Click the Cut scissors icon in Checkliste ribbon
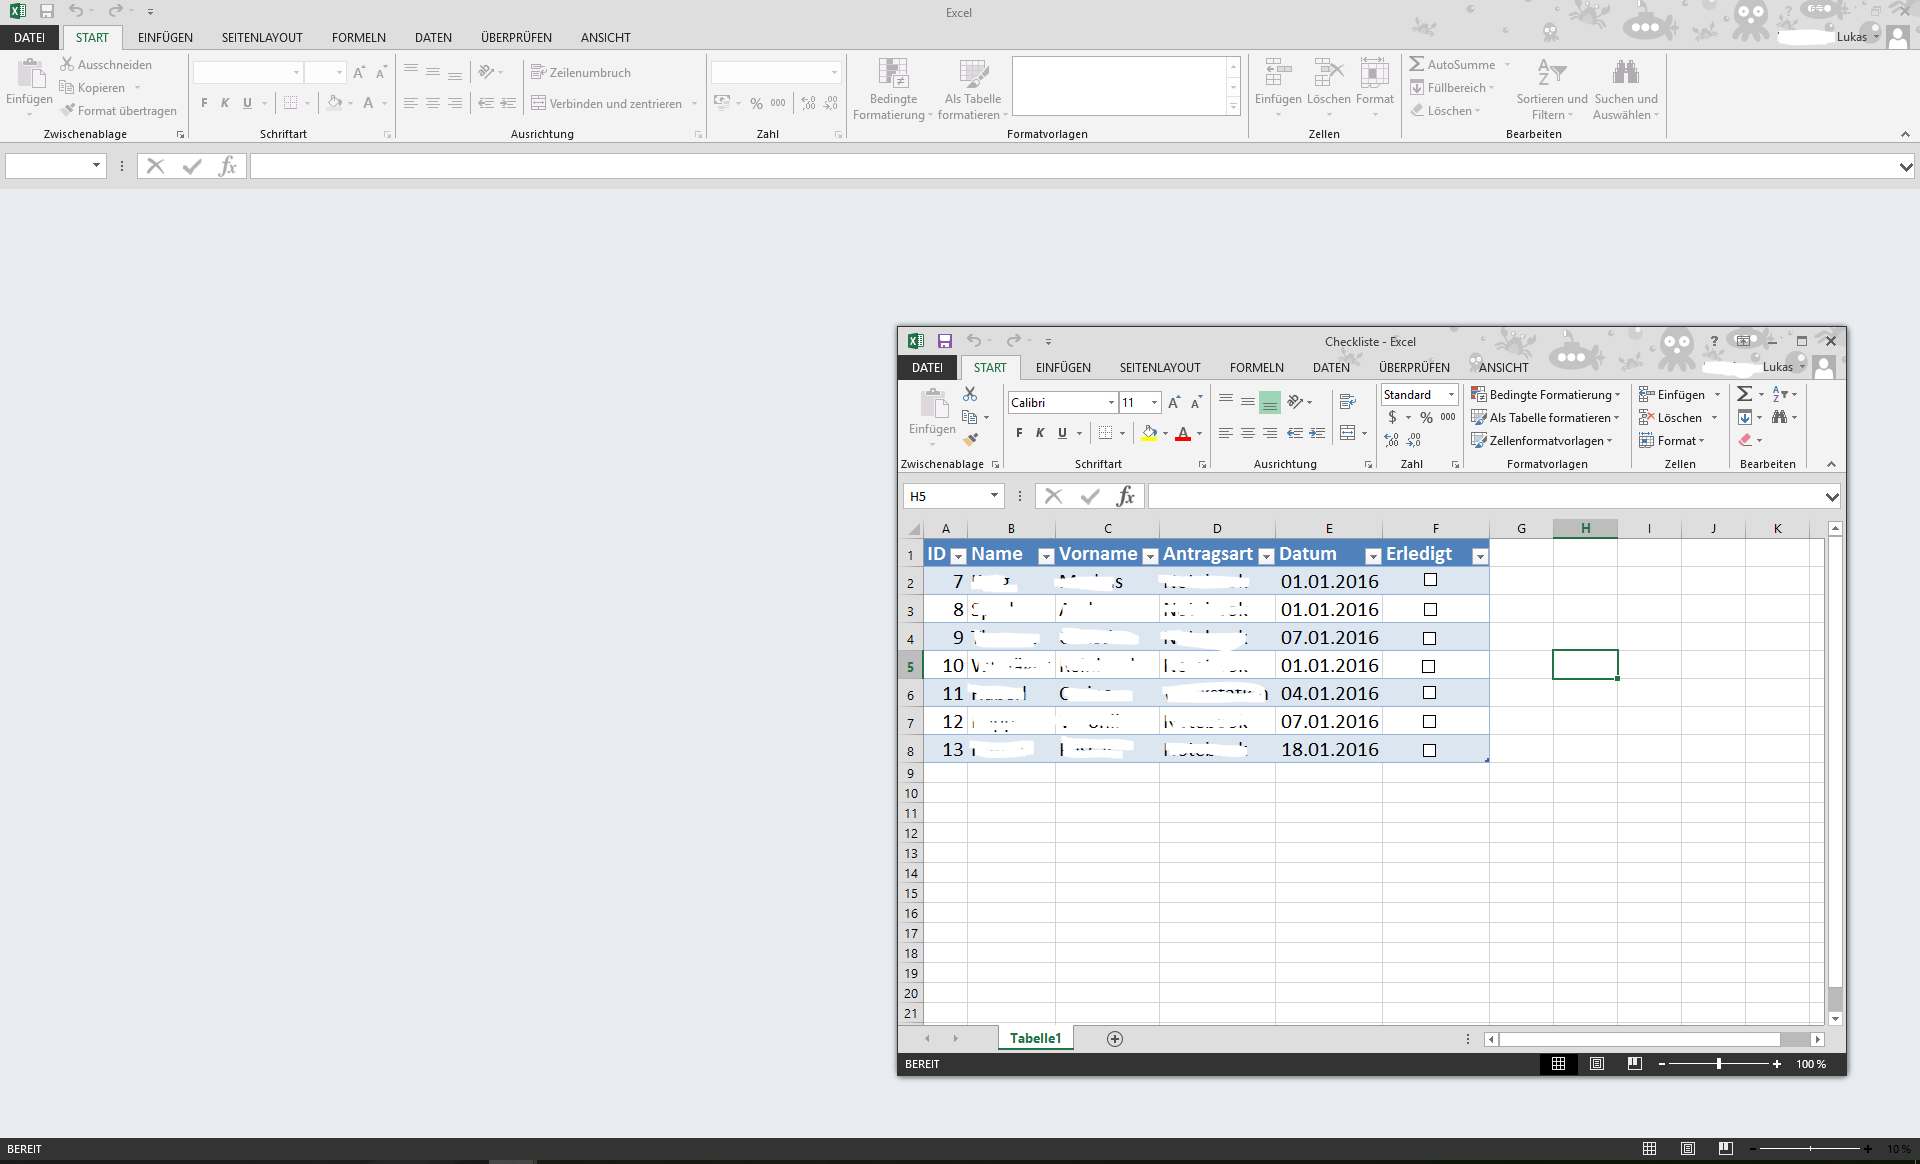 click(x=969, y=394)
